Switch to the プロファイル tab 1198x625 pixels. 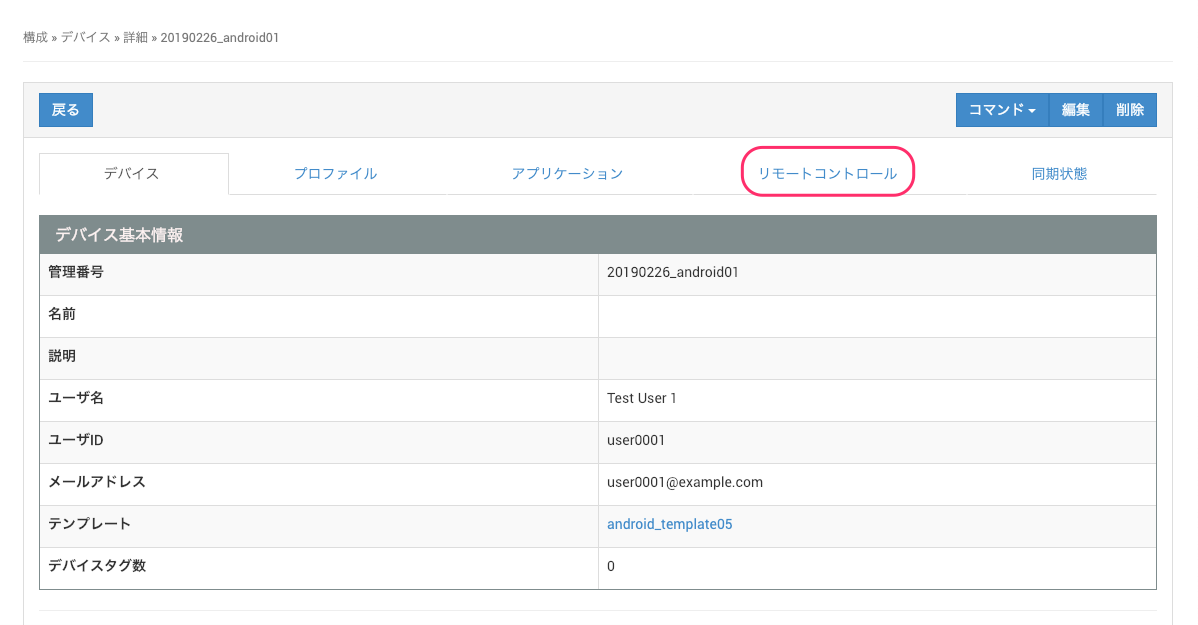[x=335, y=174]
